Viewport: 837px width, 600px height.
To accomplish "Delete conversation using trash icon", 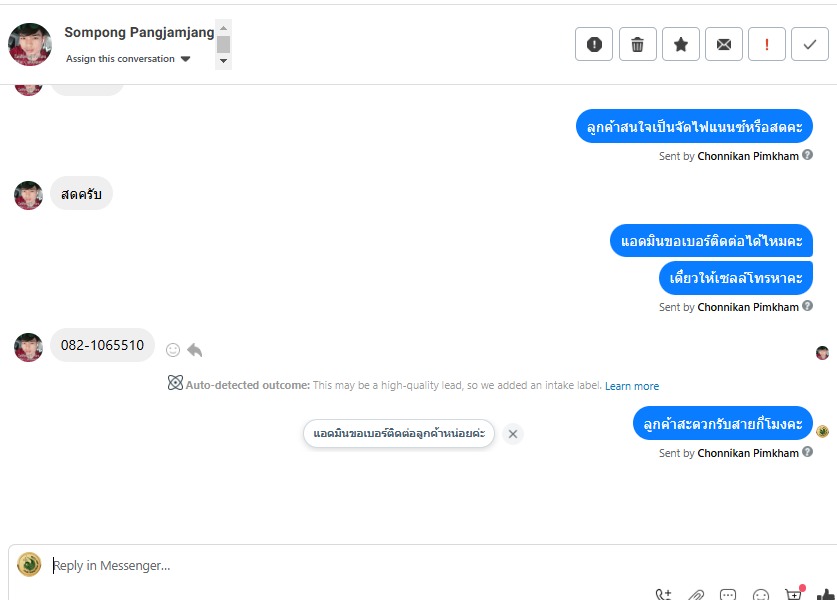I will (x=637, y=44).
